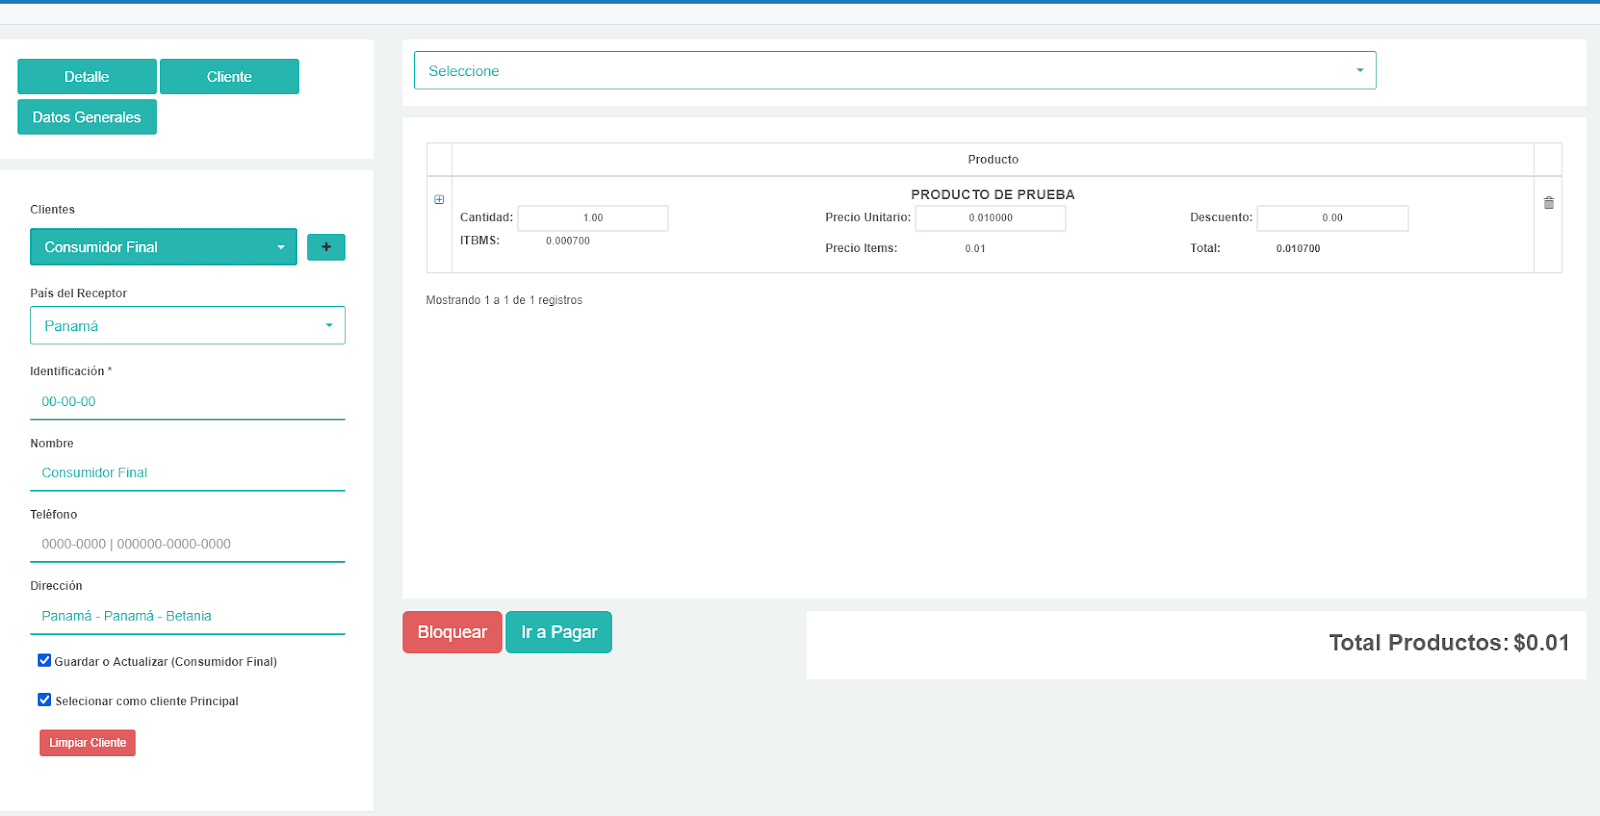
Task: Click the Descuento input field
Action: [1332, 218]
